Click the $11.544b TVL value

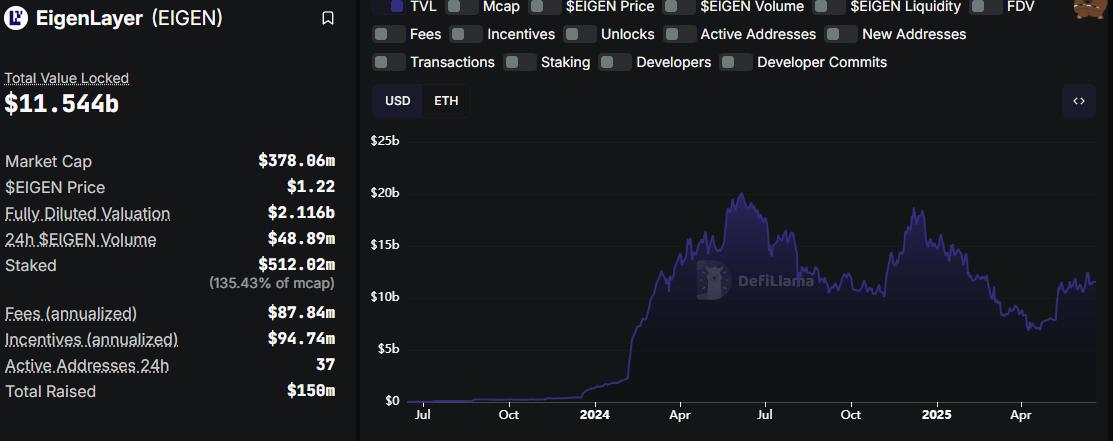click(62, 103)
